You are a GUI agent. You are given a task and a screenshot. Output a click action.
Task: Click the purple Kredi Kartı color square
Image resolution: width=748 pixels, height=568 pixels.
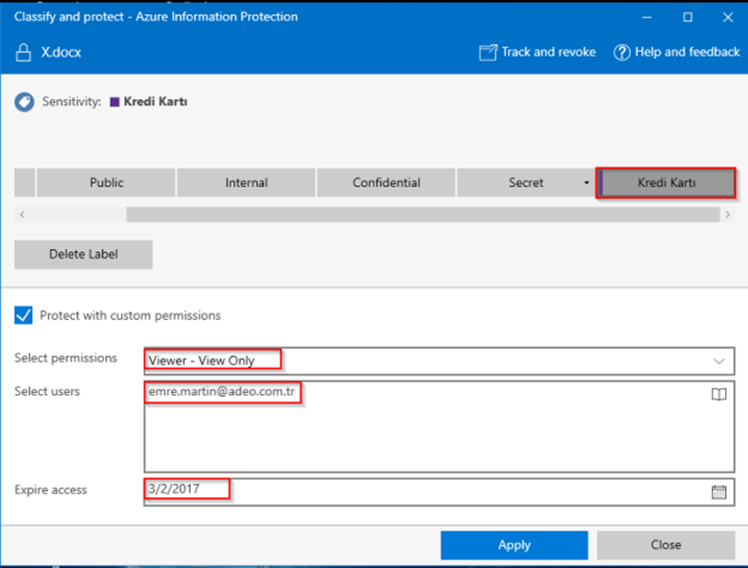tap(114, 102)
